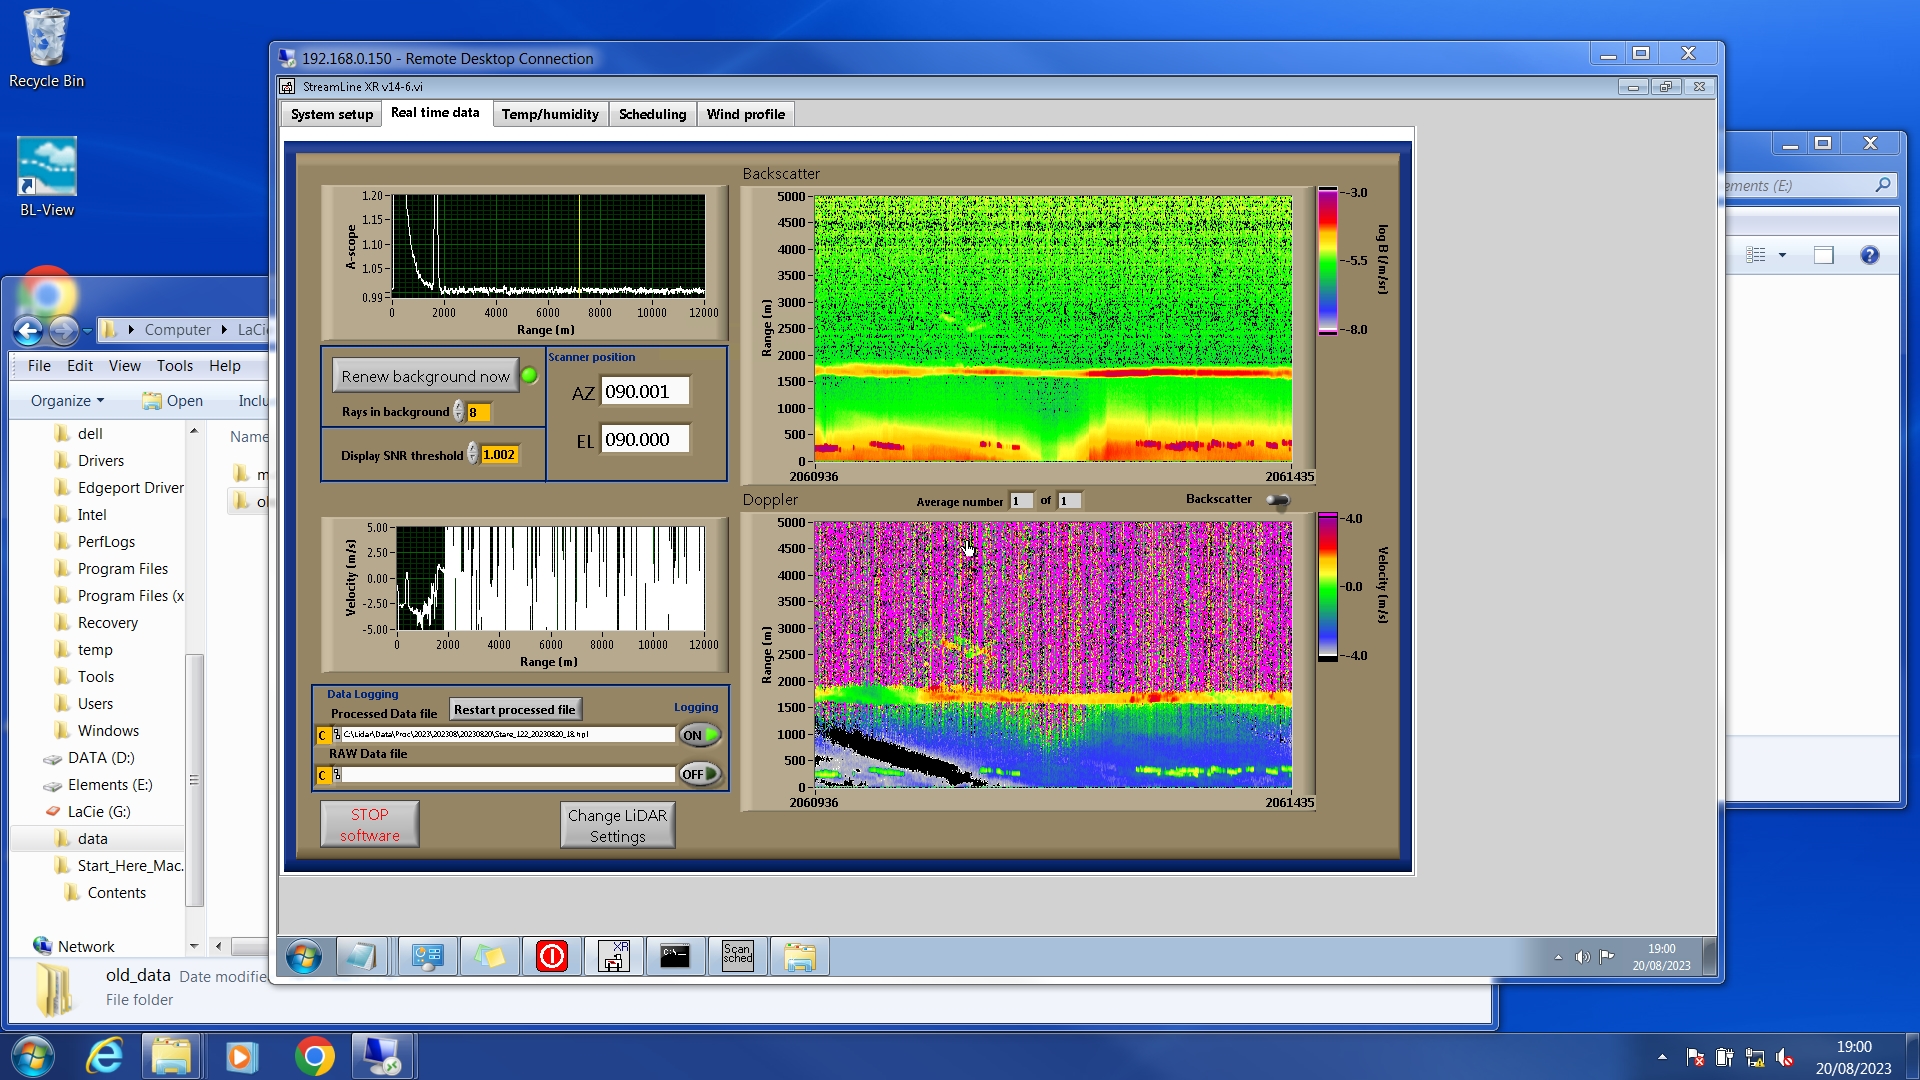Click the AZ scanner position field
This screenshot has width=1920, height=1080.
(x=645, y=392)
